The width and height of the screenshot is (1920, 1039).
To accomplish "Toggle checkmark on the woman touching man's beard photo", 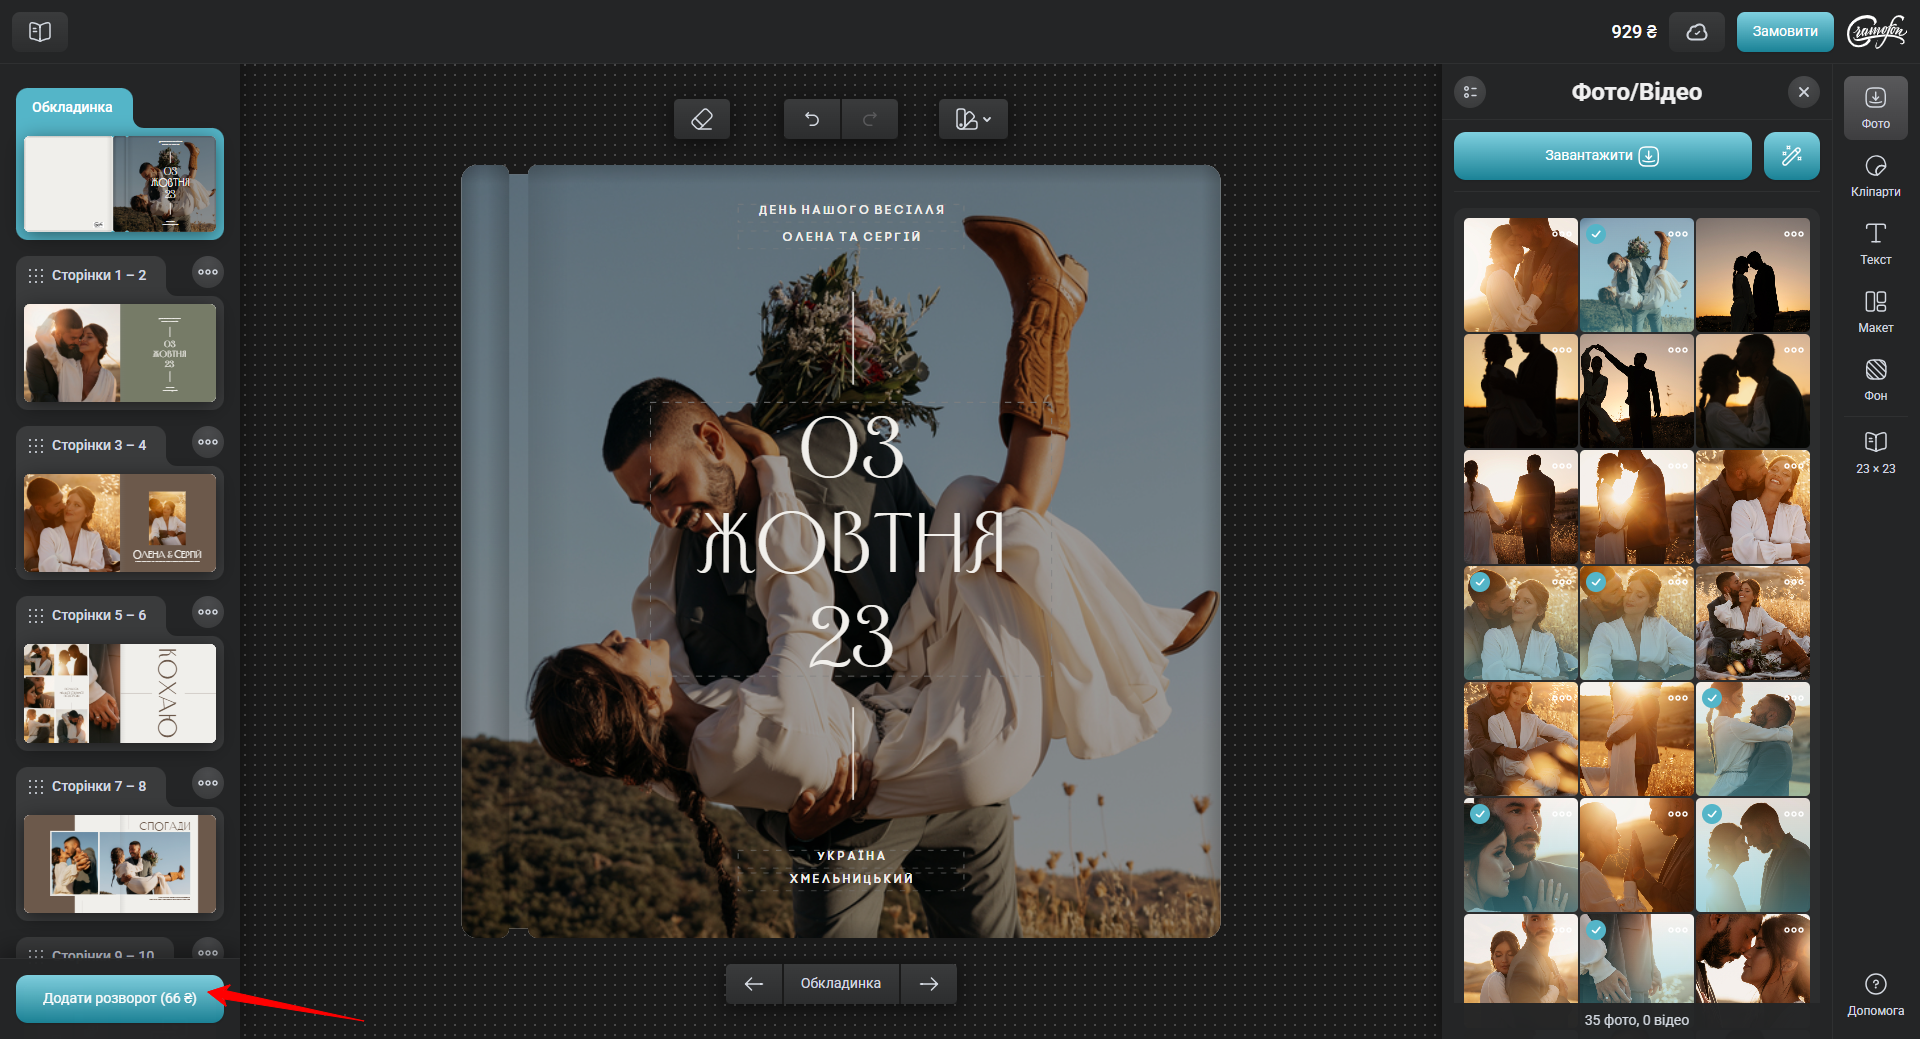I will [x=1480, y=814].
